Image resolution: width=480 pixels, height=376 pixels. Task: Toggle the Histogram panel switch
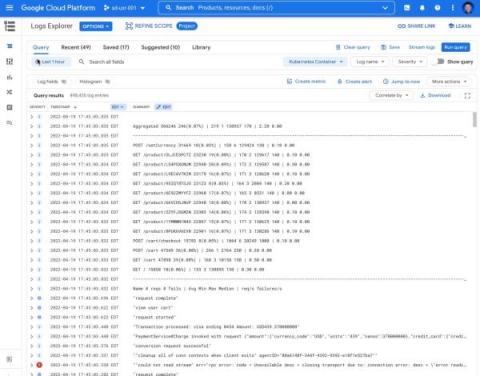point(107,82)
